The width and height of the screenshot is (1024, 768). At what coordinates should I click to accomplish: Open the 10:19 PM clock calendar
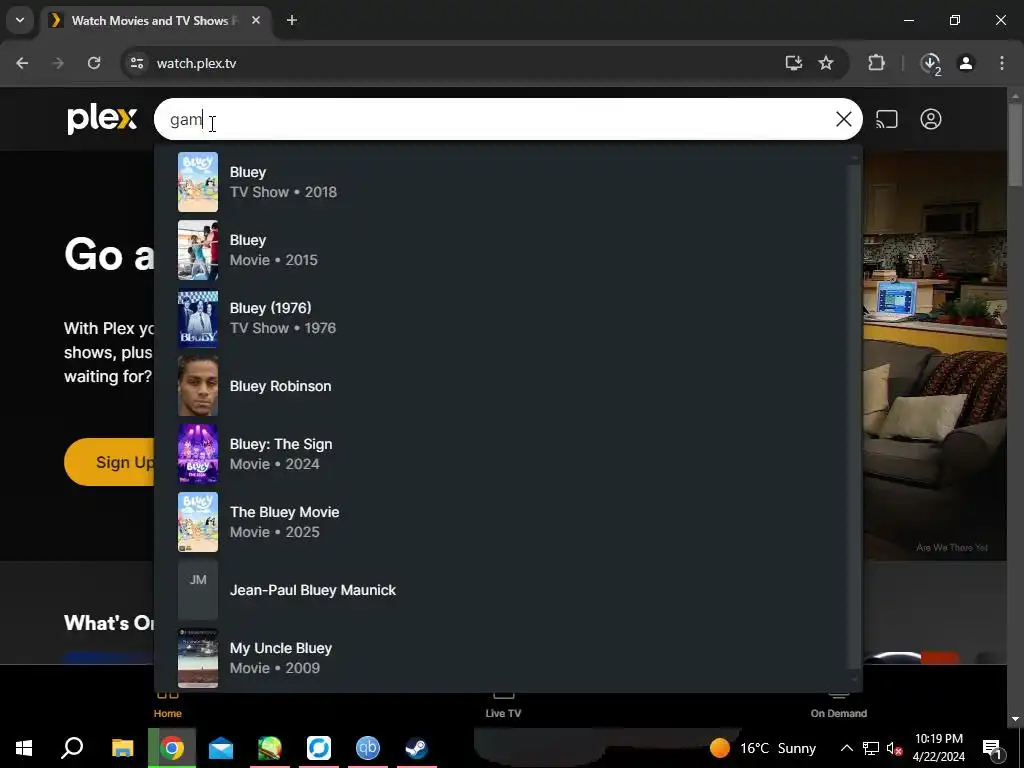(x=938, y=748)
